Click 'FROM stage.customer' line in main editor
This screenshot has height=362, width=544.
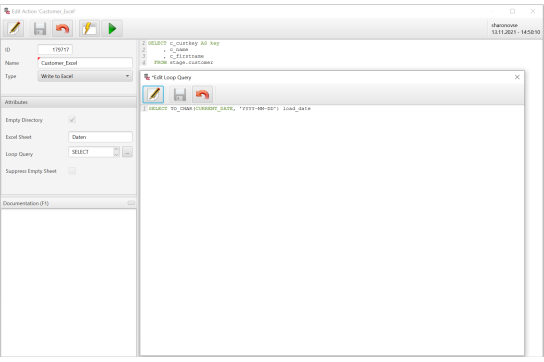[183, 62]
